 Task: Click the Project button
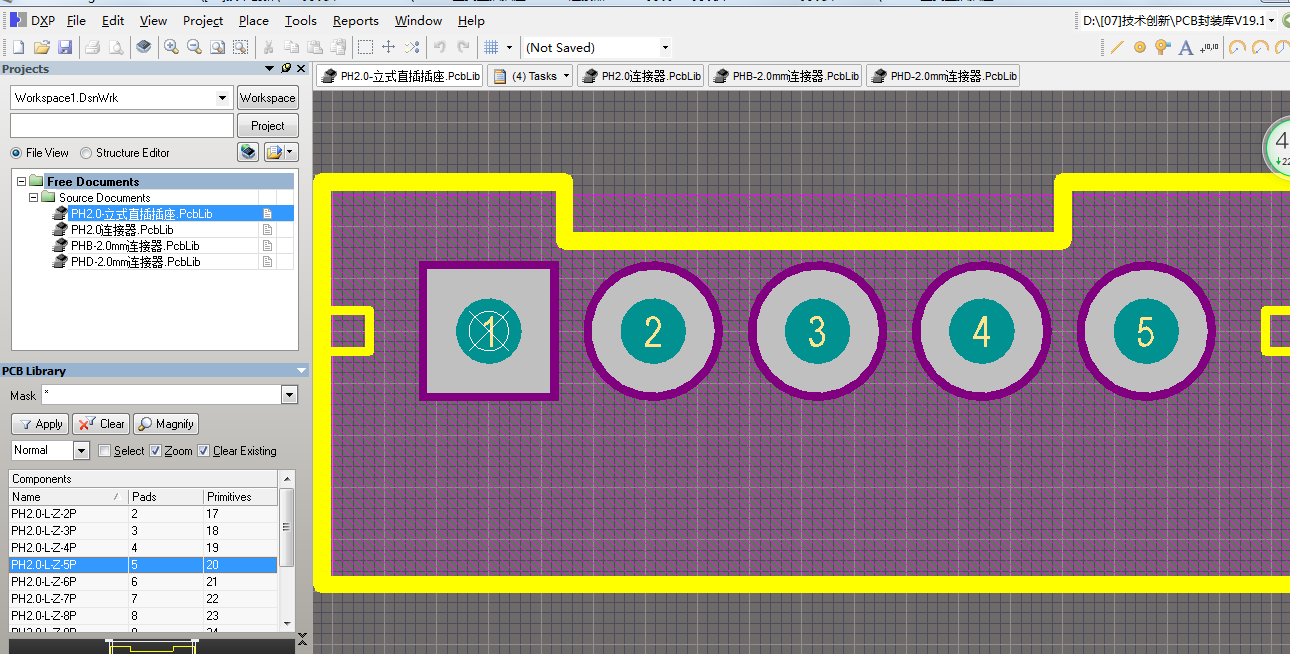[267, 126]
